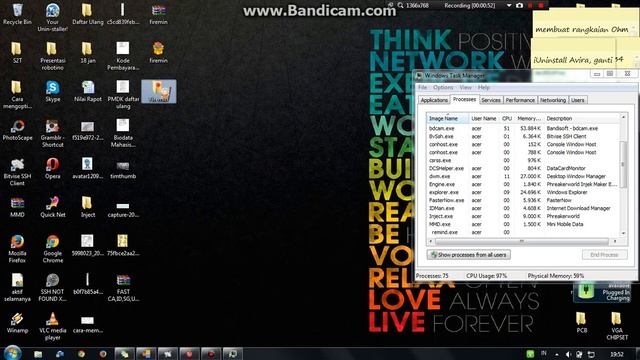Switch to the Networking tab

pos(553,100)
